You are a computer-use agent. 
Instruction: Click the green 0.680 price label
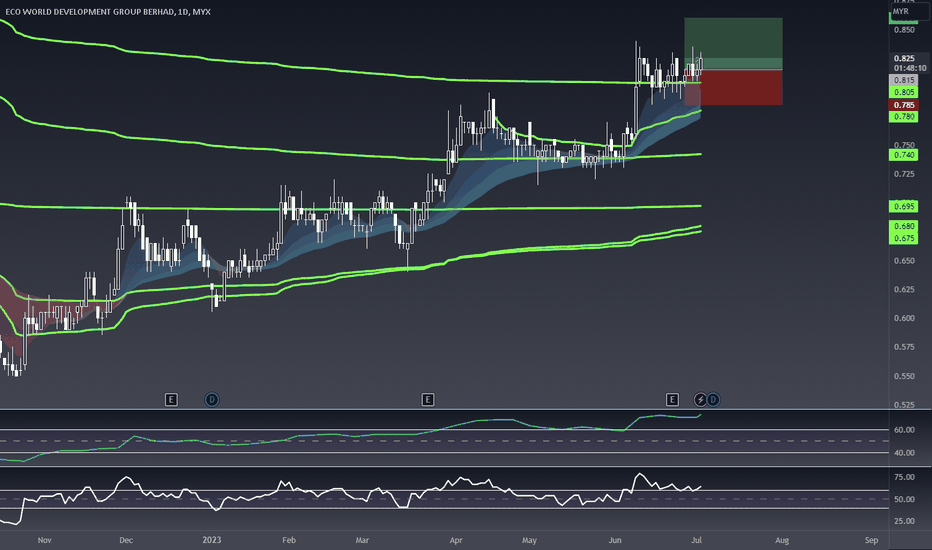point(904,226)
